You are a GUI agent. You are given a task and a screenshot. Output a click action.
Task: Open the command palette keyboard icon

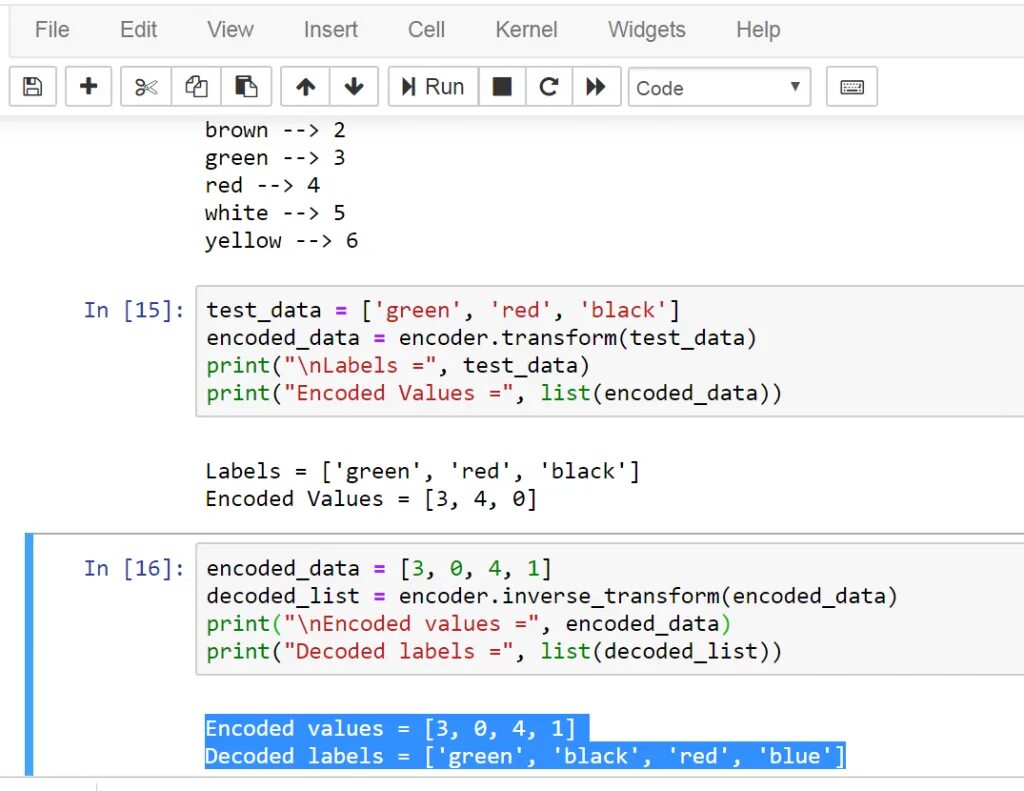[x=852, y=86]
